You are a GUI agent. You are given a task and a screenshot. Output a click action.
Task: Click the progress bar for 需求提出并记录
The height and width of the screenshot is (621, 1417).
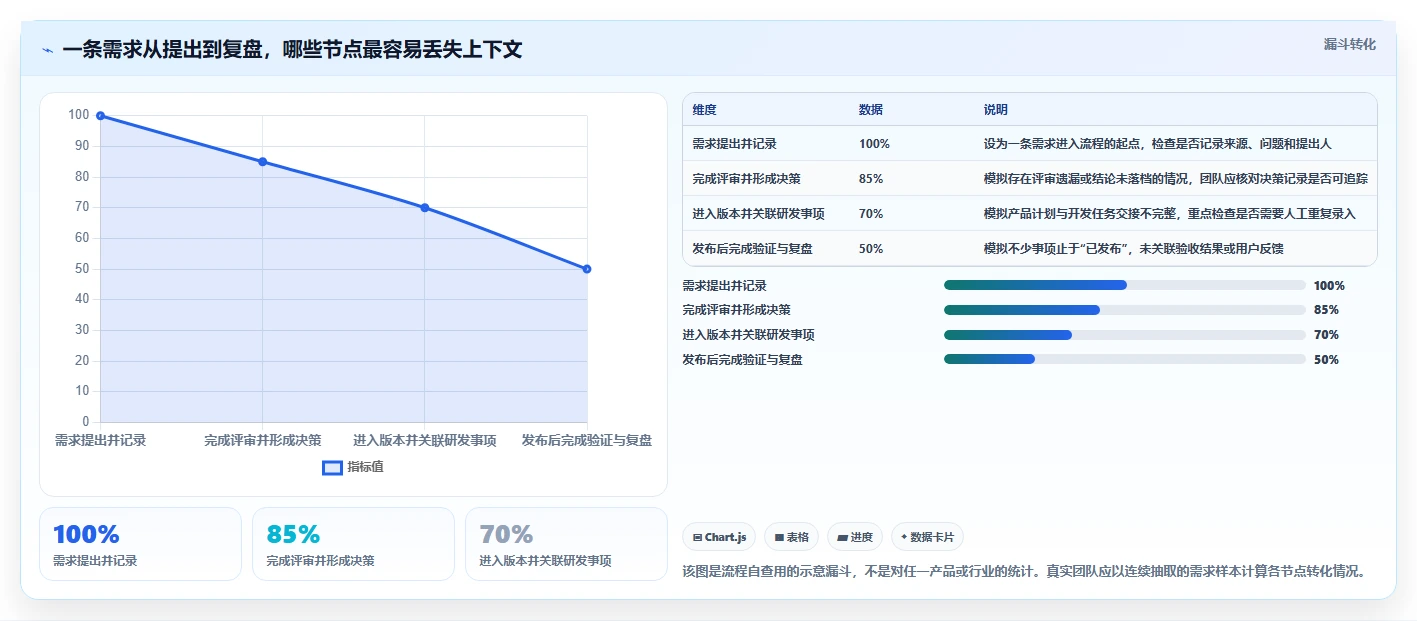(1125, 285)
